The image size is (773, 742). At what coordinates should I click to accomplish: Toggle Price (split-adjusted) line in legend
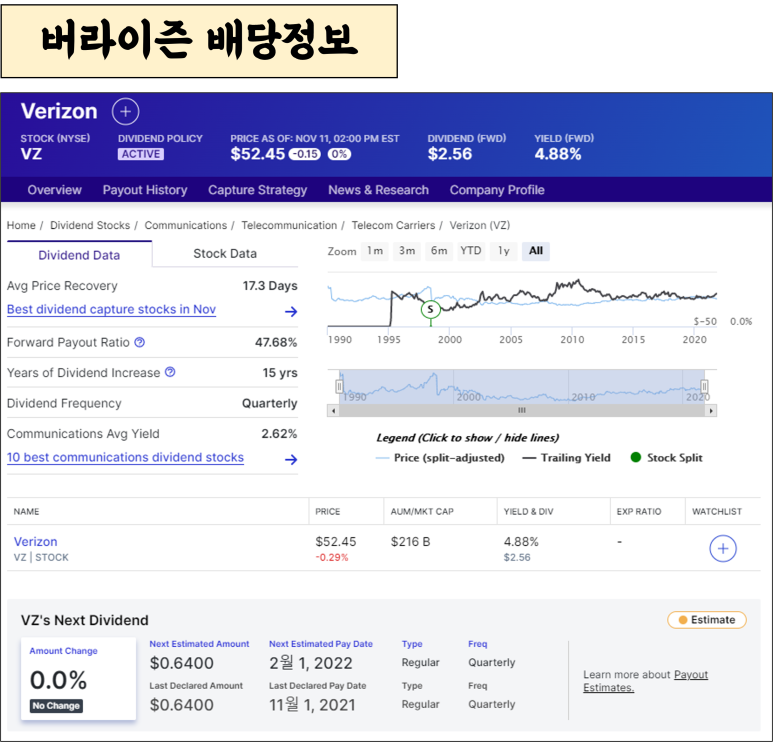point(440,458)
